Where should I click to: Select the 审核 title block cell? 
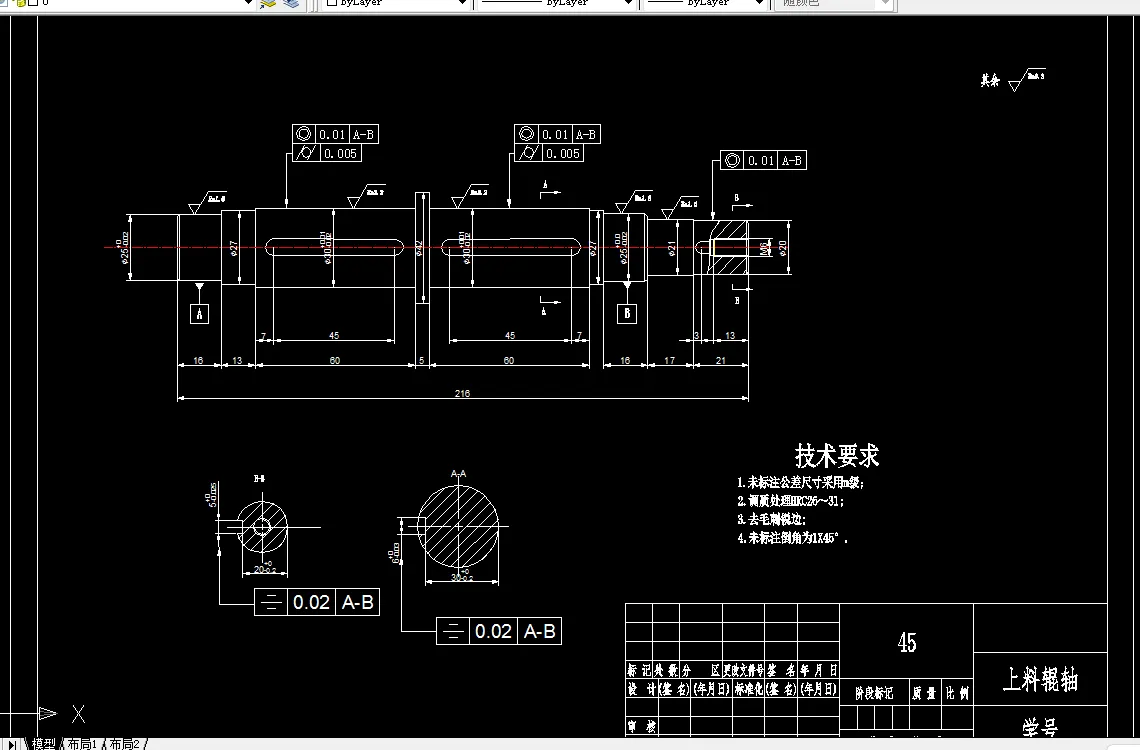tap(642, 725)
